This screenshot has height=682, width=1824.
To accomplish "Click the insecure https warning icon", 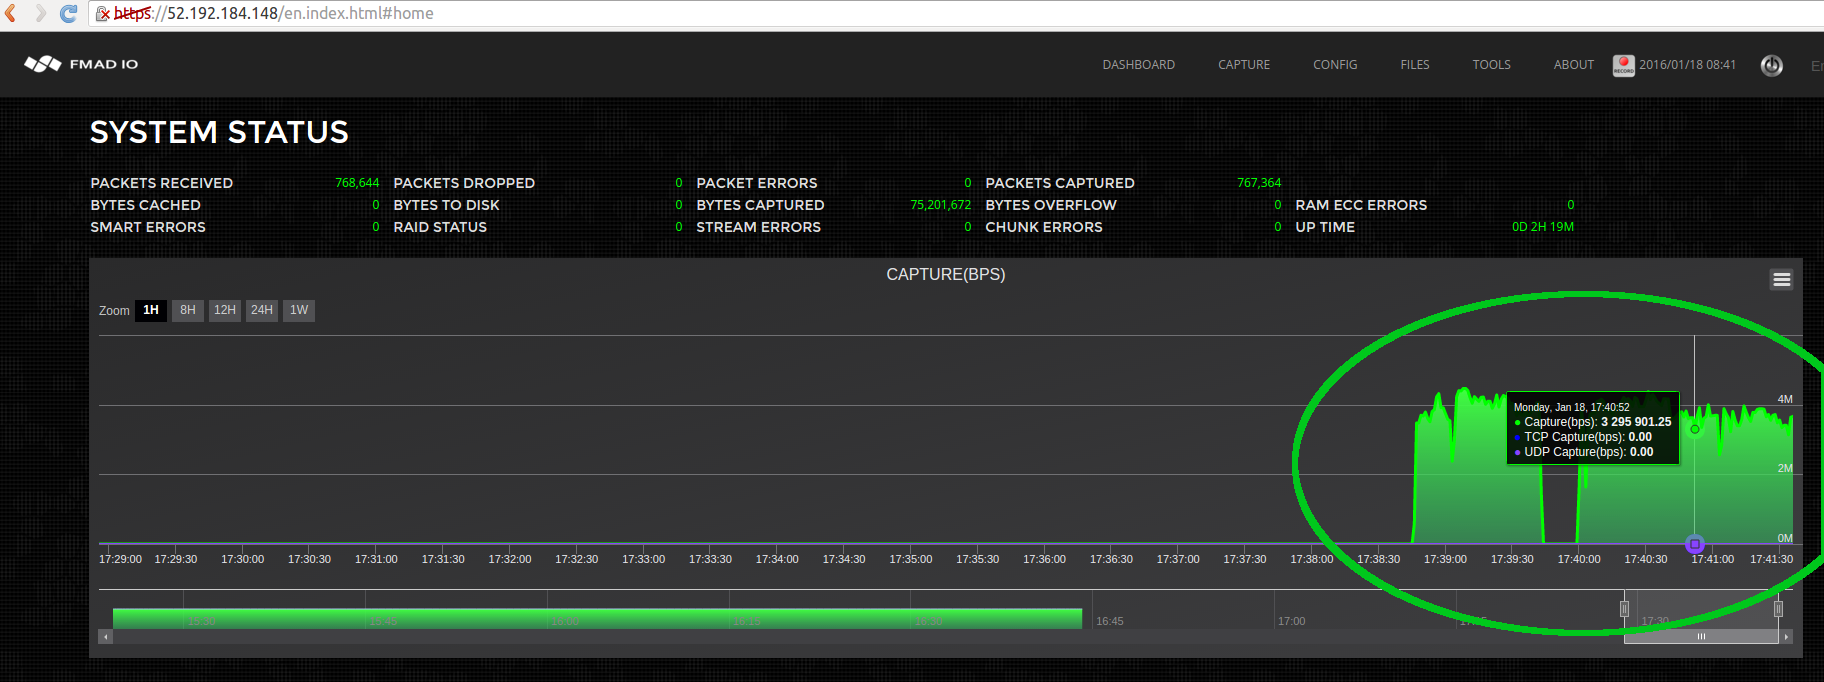I will pyautogui.click(x=103, y=13).
